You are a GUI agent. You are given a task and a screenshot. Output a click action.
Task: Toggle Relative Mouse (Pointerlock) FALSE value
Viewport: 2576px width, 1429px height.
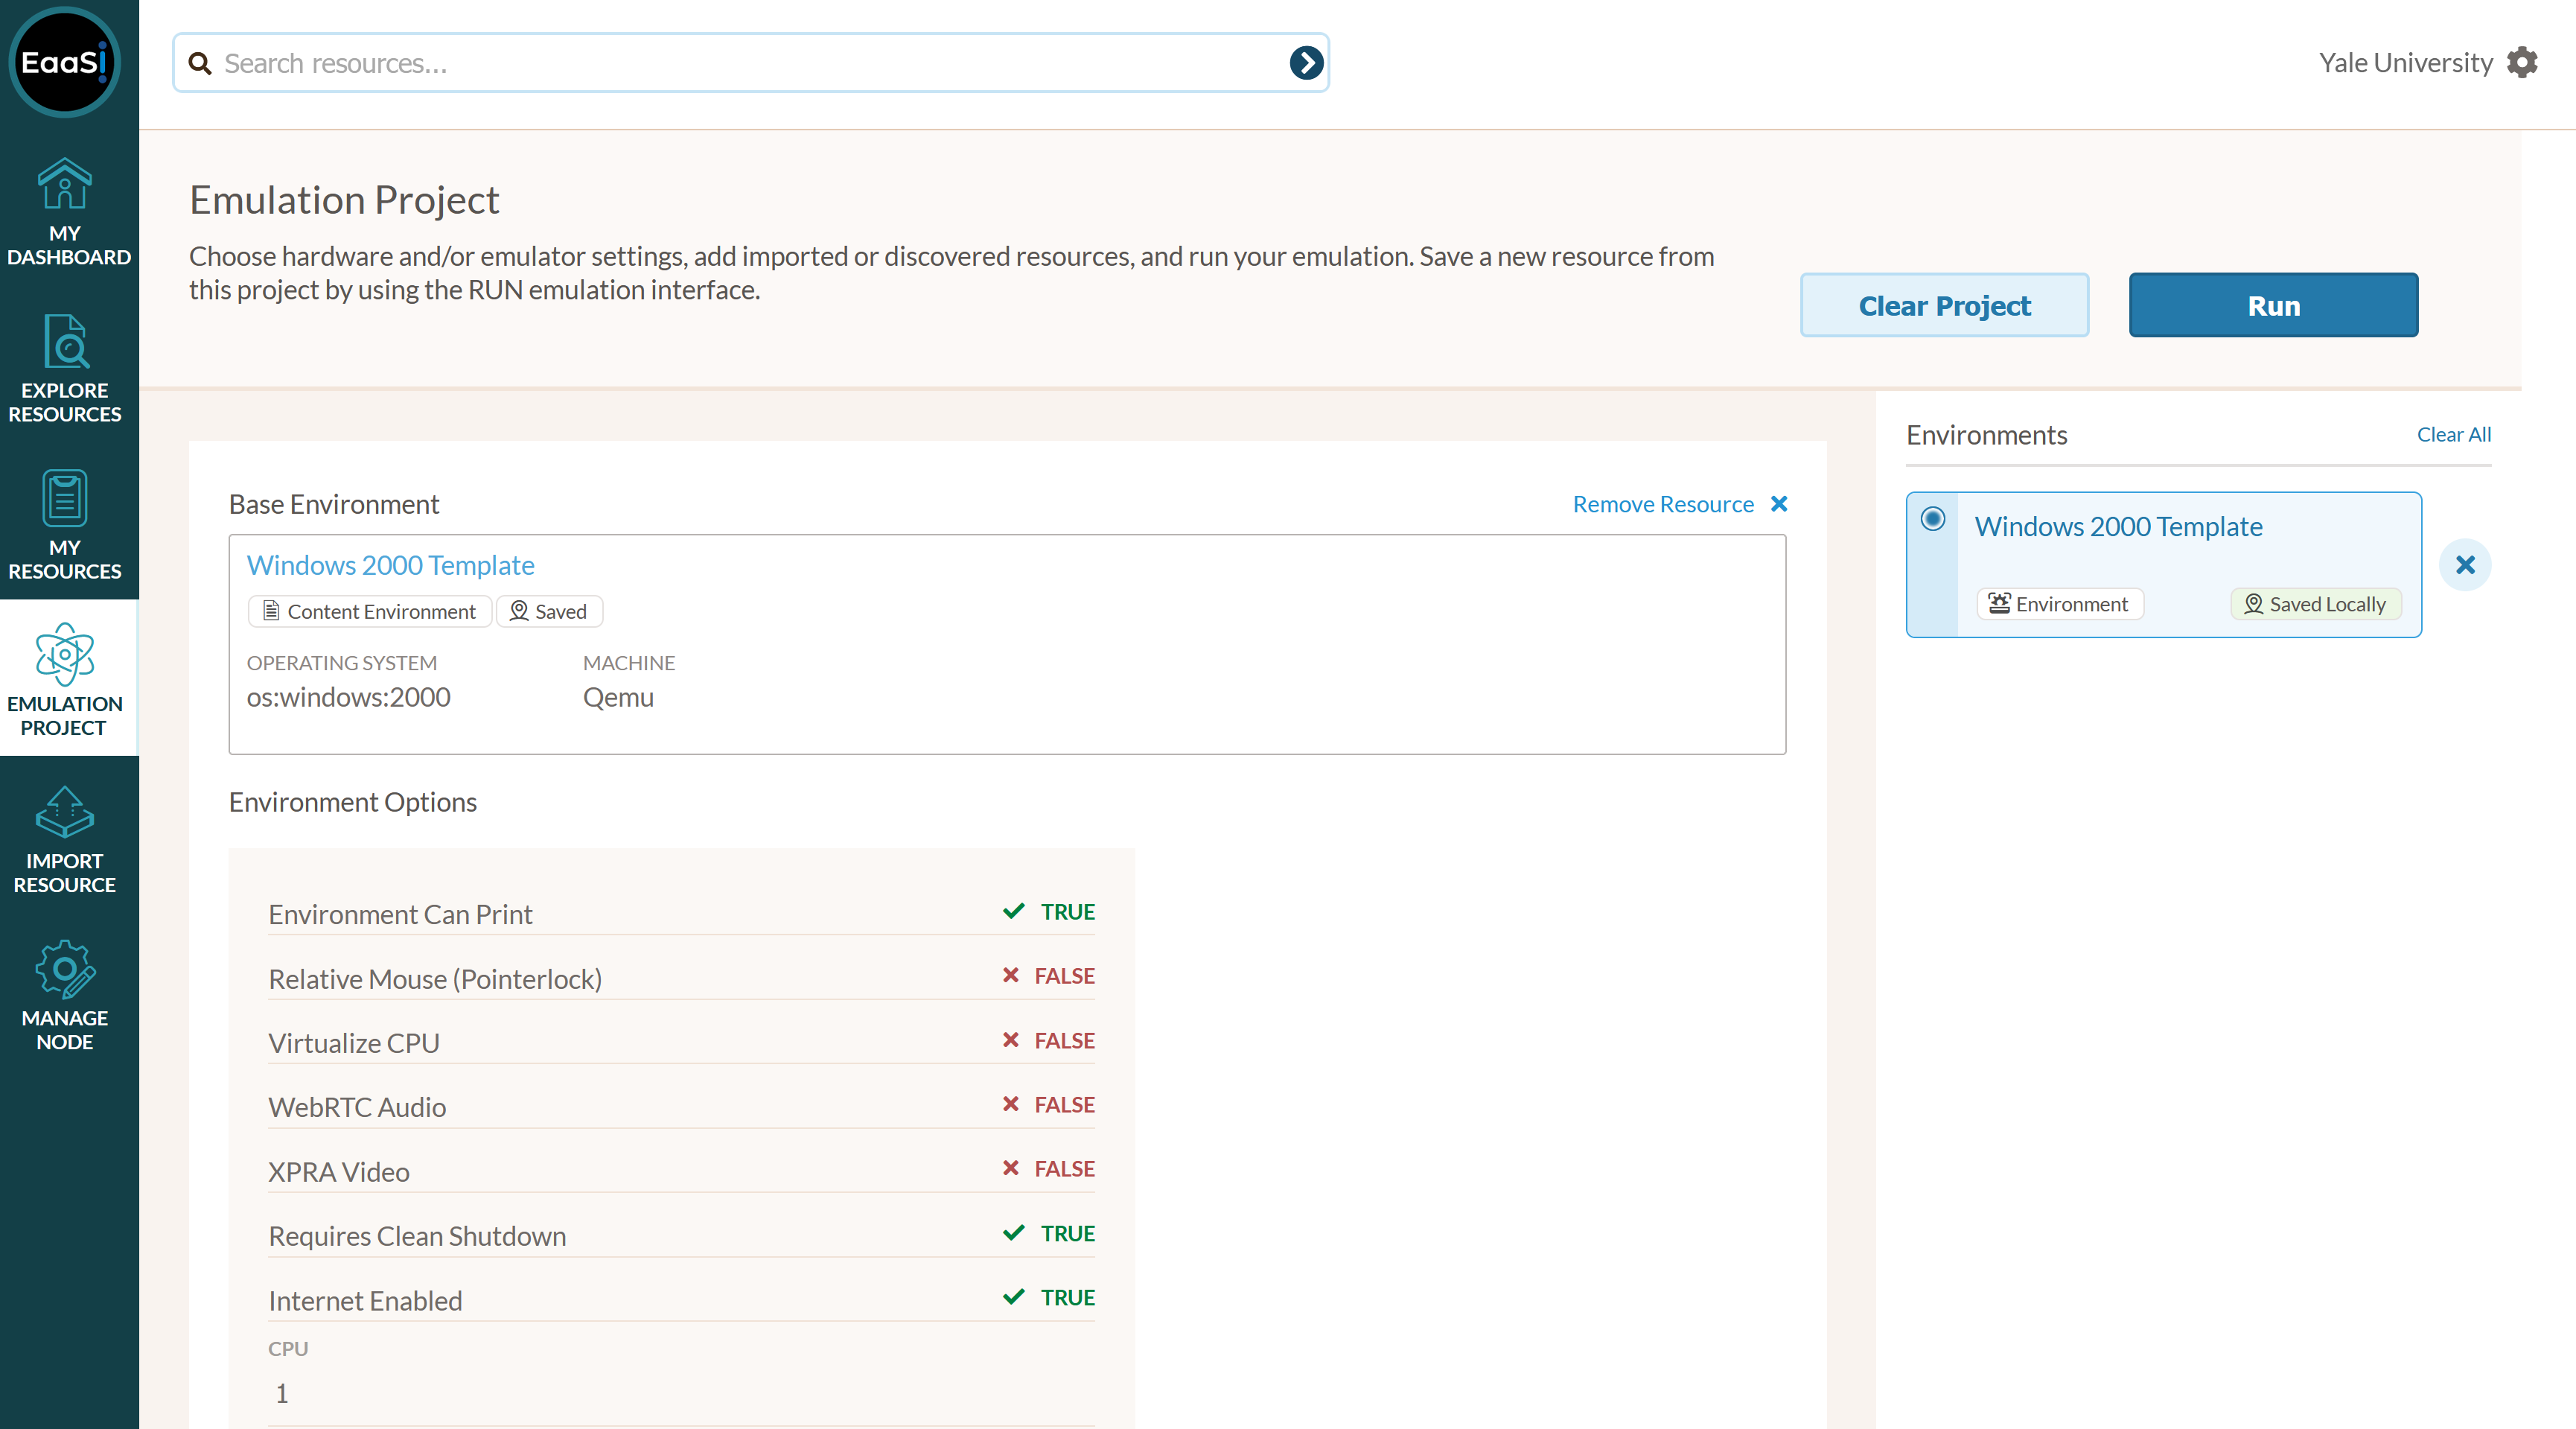click(x=1049, y=975)
